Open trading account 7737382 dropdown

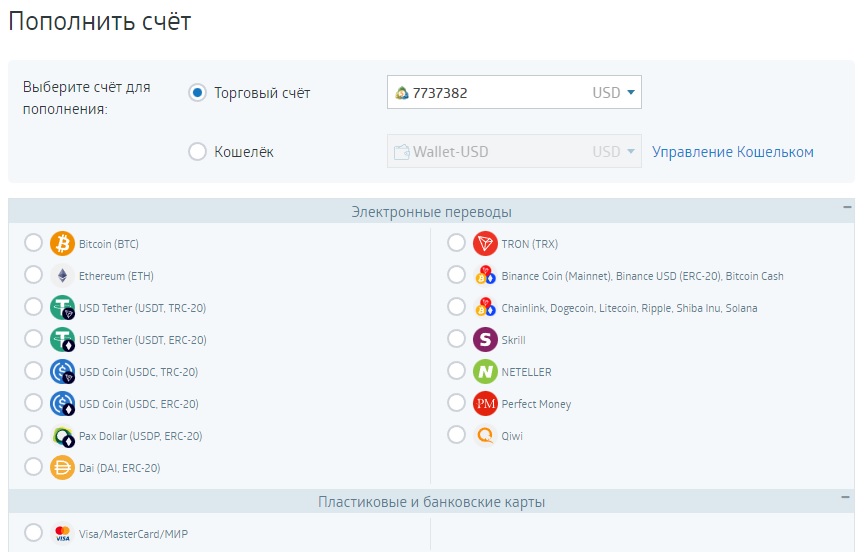click(x=514, y=92)
